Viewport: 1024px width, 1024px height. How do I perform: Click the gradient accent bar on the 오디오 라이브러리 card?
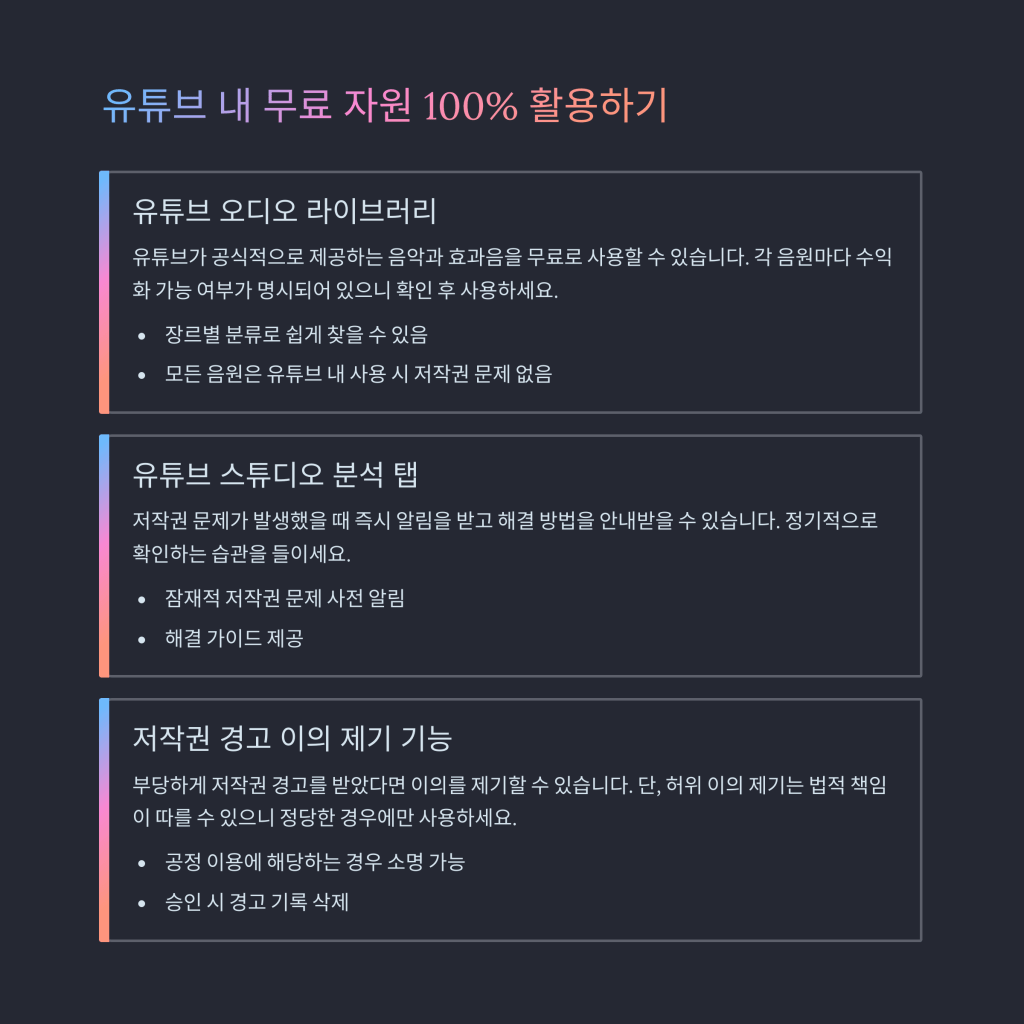click(x=104, y=292)
